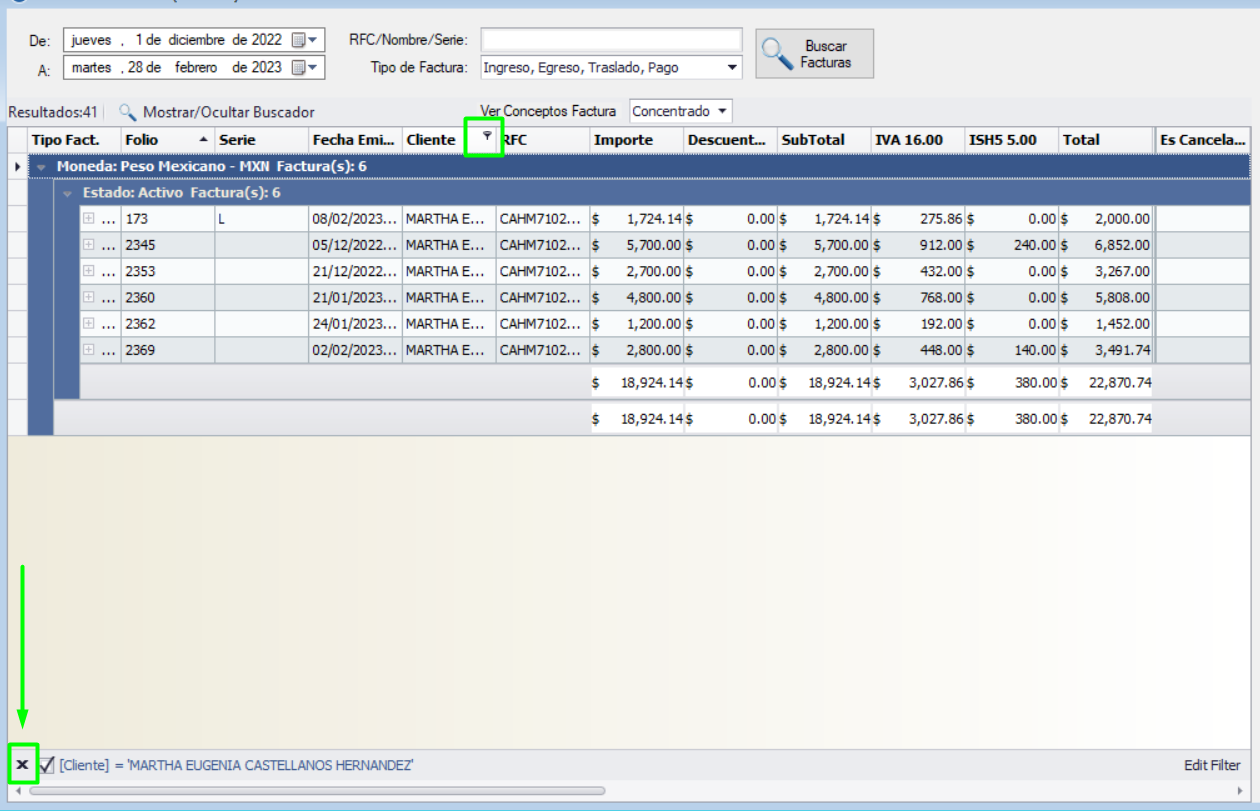This screenshot has width=1260, height=811.
Task: Click Importe 1,200.00 cell
Action: 637,324
